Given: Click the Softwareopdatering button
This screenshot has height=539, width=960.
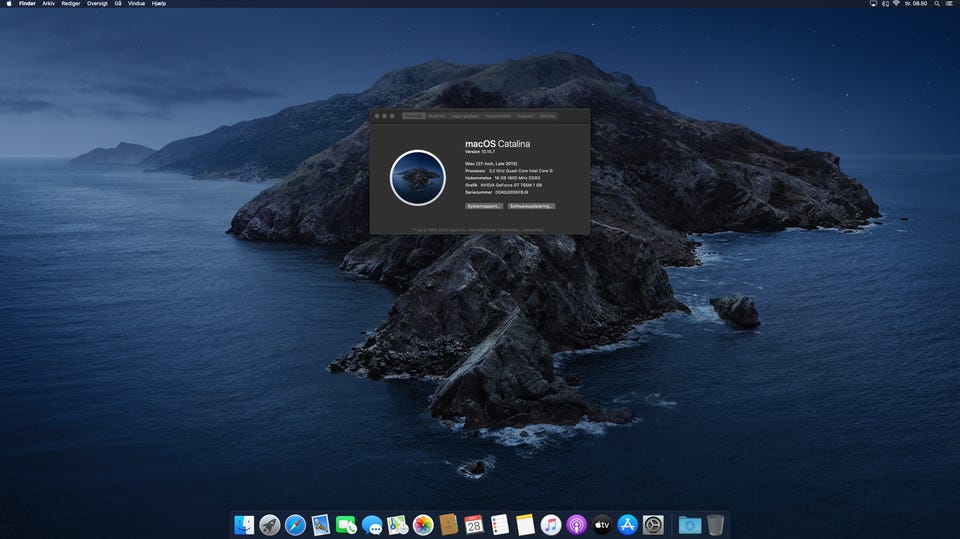Looking at the screenshot, I should click(531, 206).
